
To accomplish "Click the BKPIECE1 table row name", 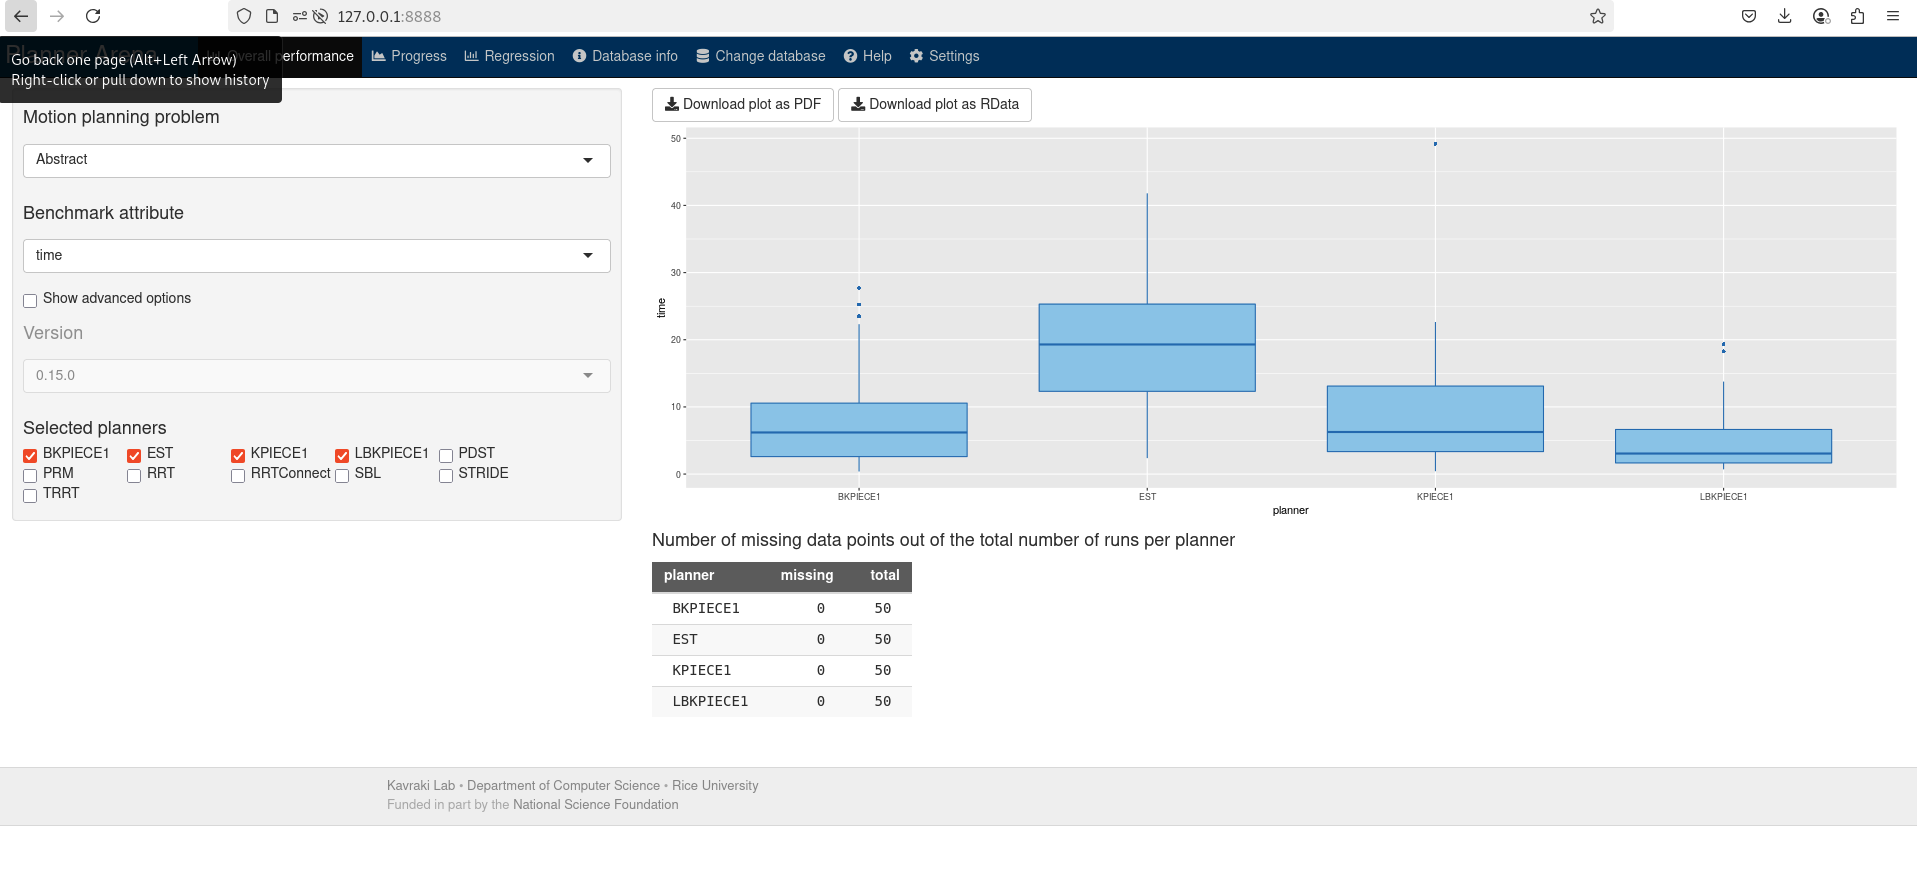I will [706, 609].
